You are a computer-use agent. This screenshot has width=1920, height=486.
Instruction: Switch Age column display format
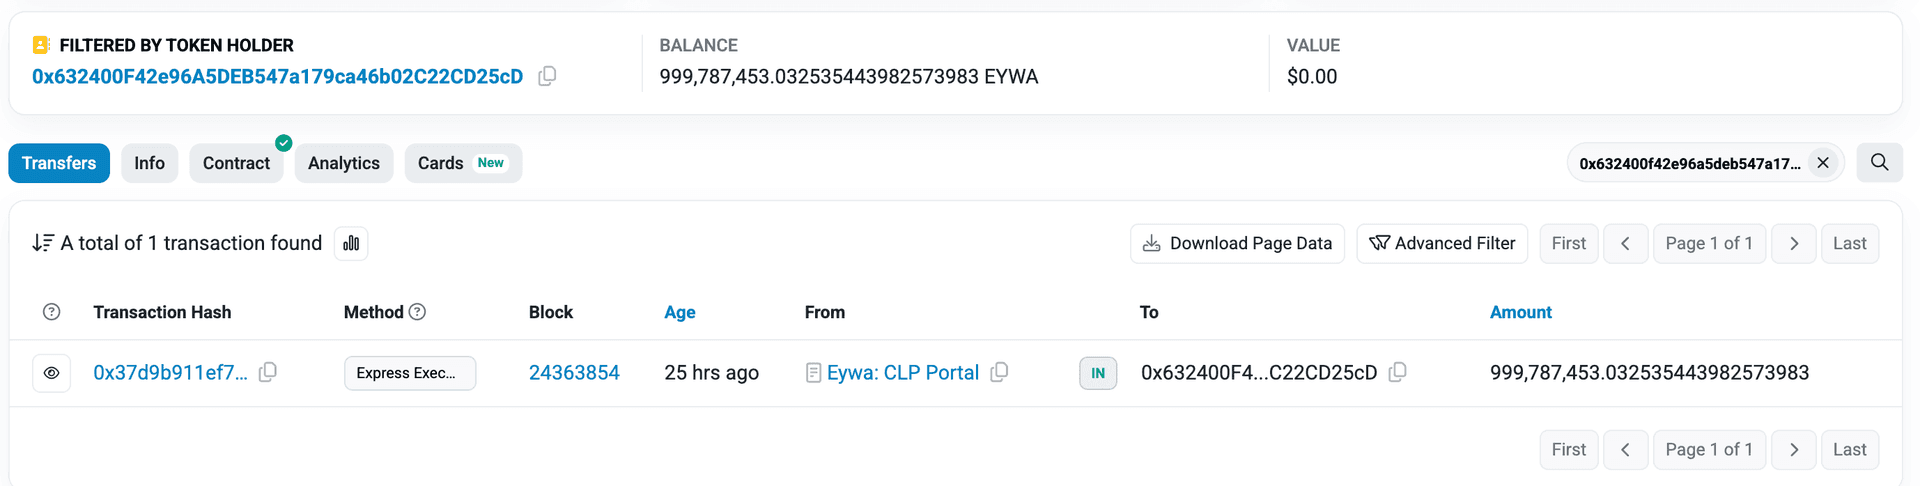pyautogui.click(x=679, y=312)
